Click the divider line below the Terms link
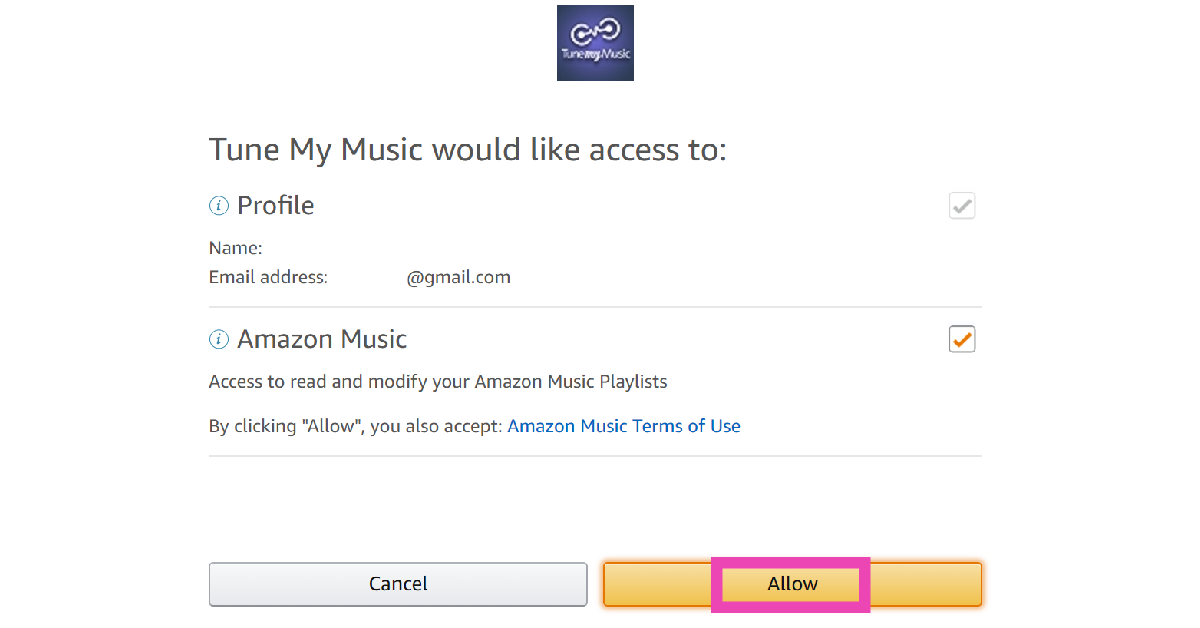 (595, 456)
